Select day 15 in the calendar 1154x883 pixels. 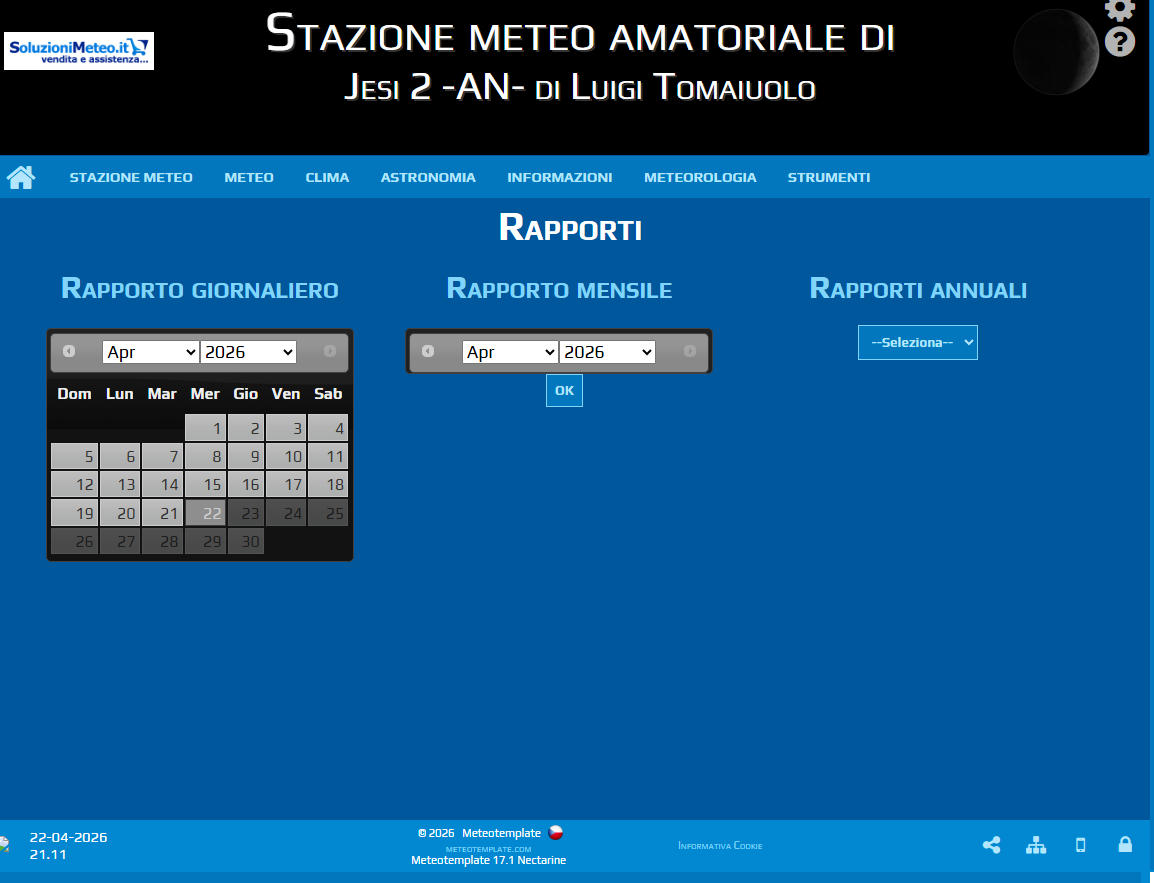click(205, 485)
